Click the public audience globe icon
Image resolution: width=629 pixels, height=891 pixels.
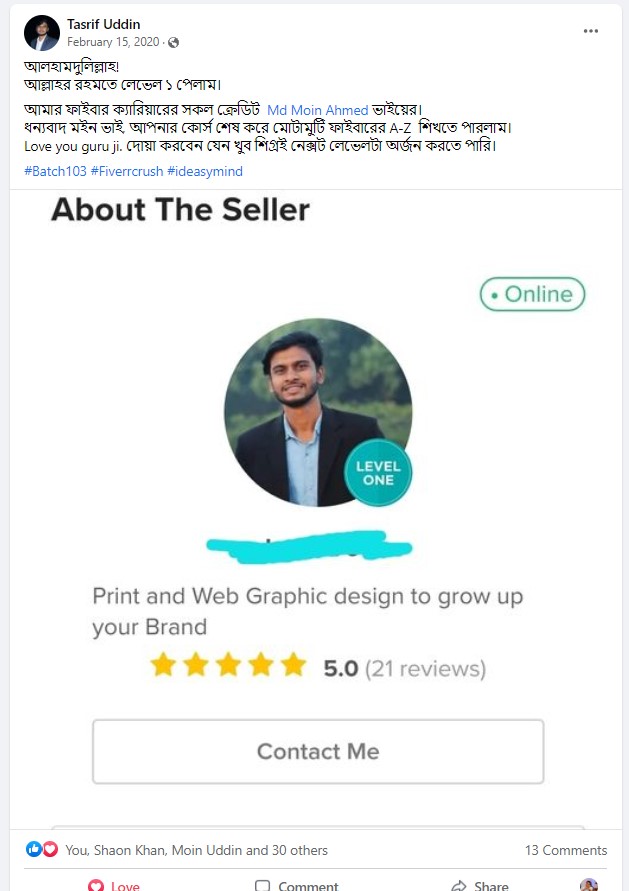174,43
